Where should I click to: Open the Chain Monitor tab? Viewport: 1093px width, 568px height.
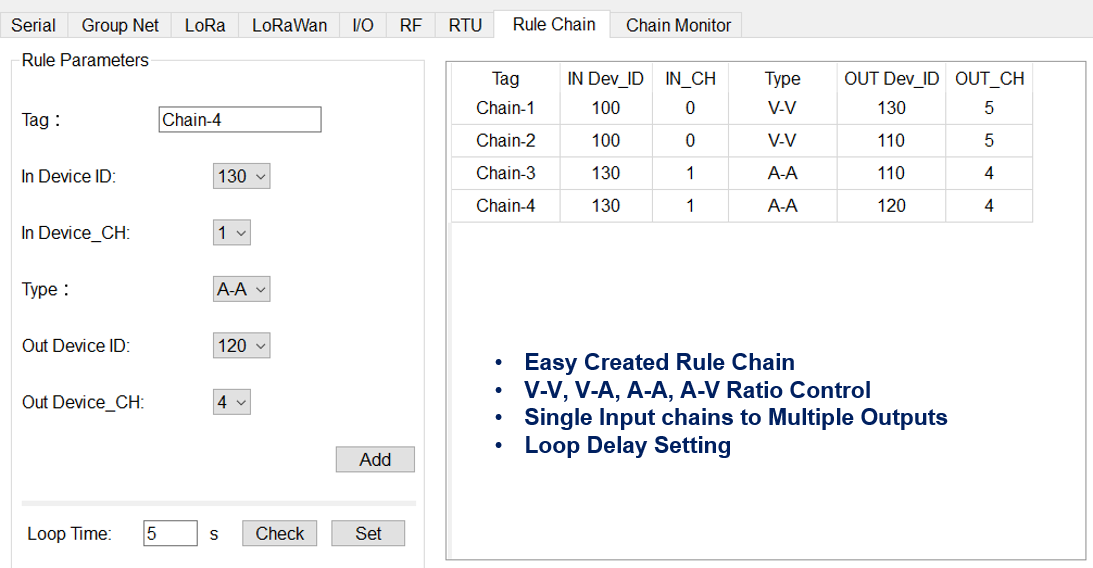(678, 26)
